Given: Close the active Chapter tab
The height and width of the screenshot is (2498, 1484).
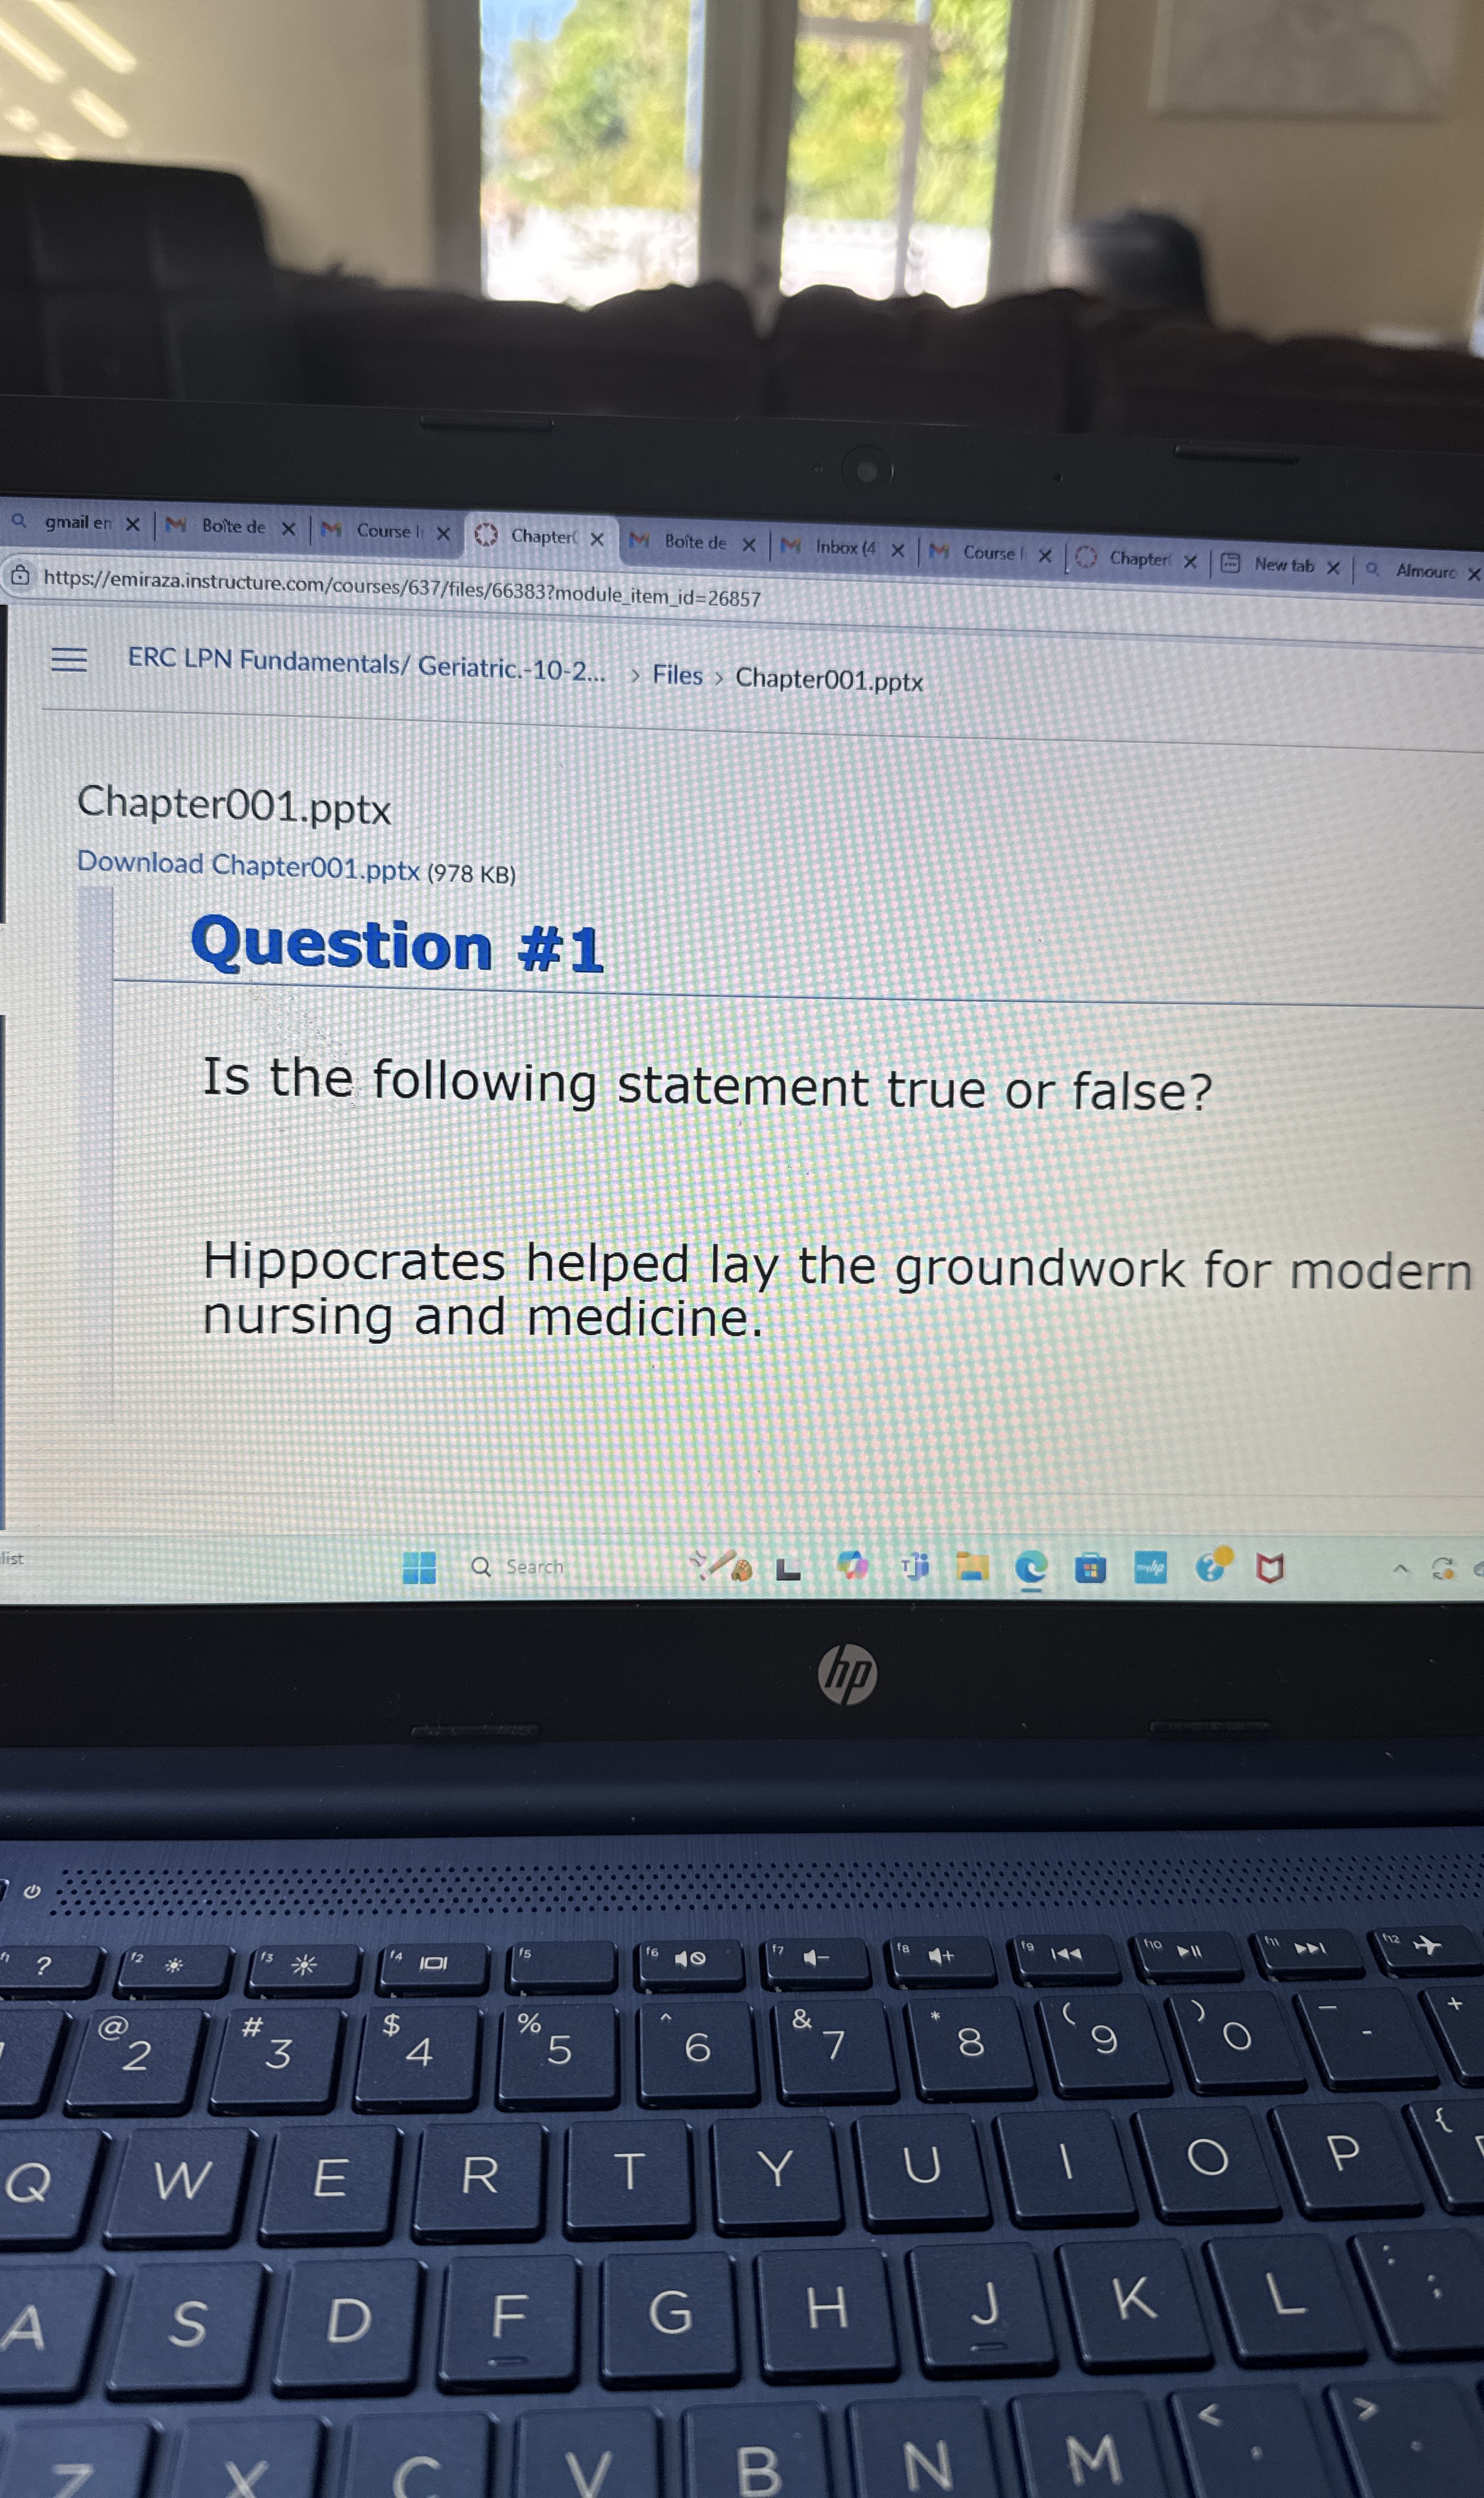Looking at the screenshot, I should point(597,539).
